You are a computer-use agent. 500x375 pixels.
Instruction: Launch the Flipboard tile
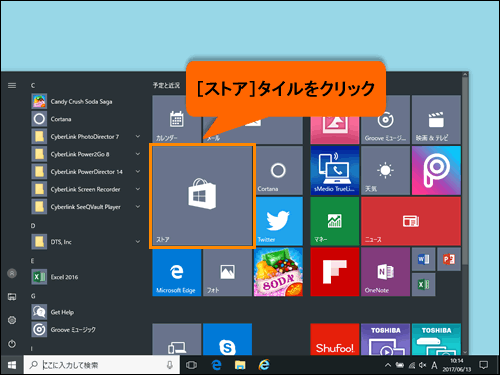click(335, 272)
